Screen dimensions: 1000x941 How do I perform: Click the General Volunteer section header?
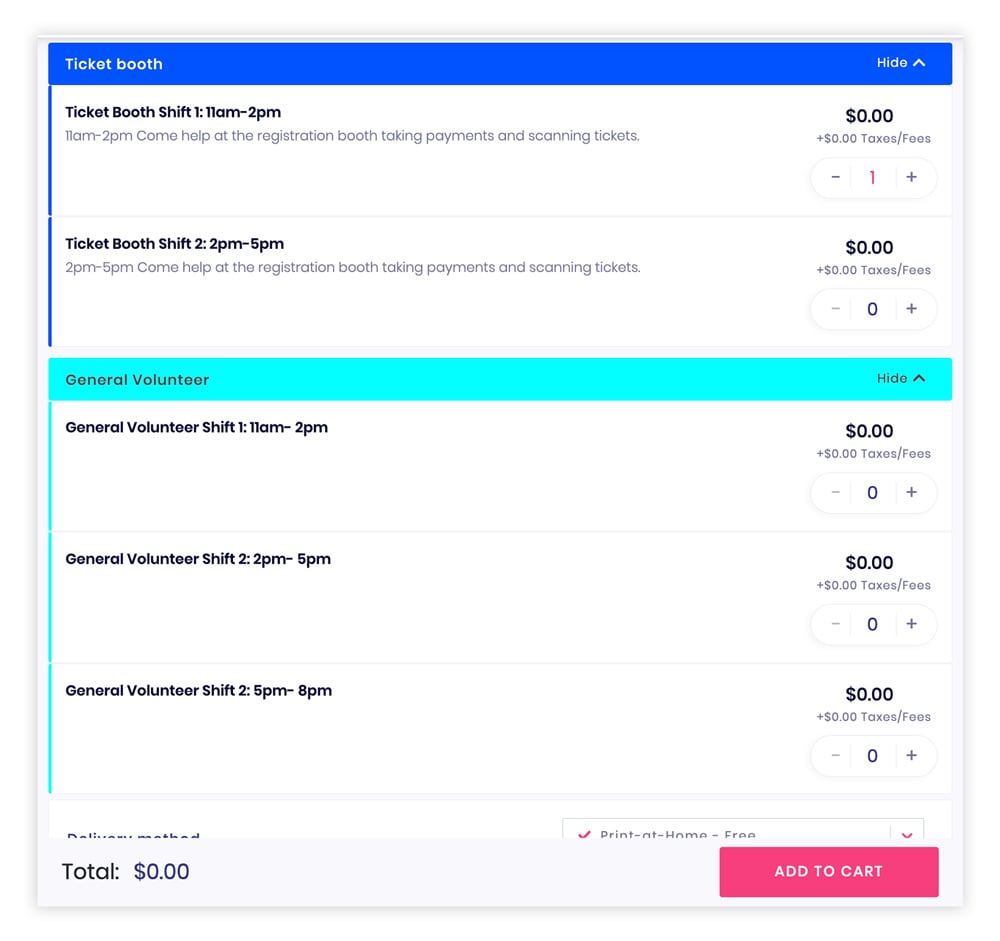(500, 380)
